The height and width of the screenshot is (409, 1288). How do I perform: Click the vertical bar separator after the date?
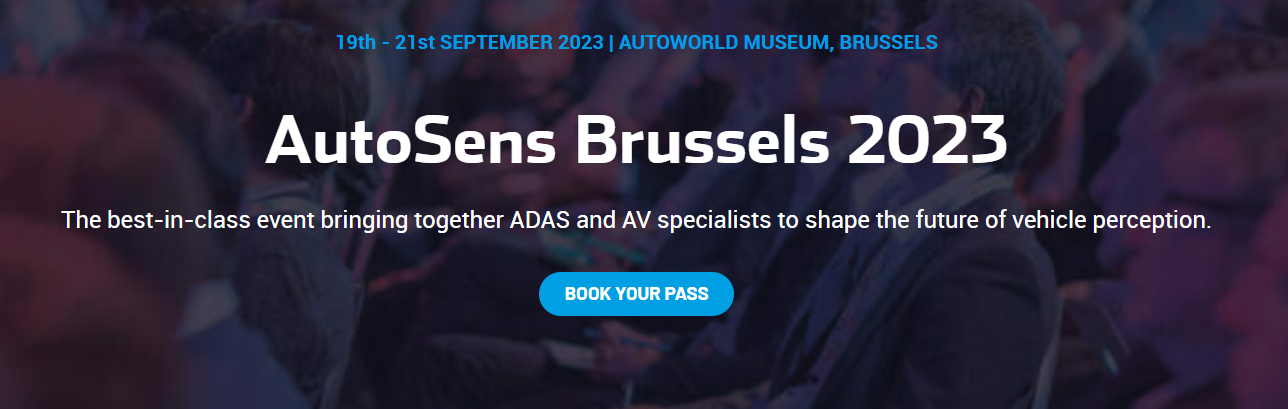point(611,43)
